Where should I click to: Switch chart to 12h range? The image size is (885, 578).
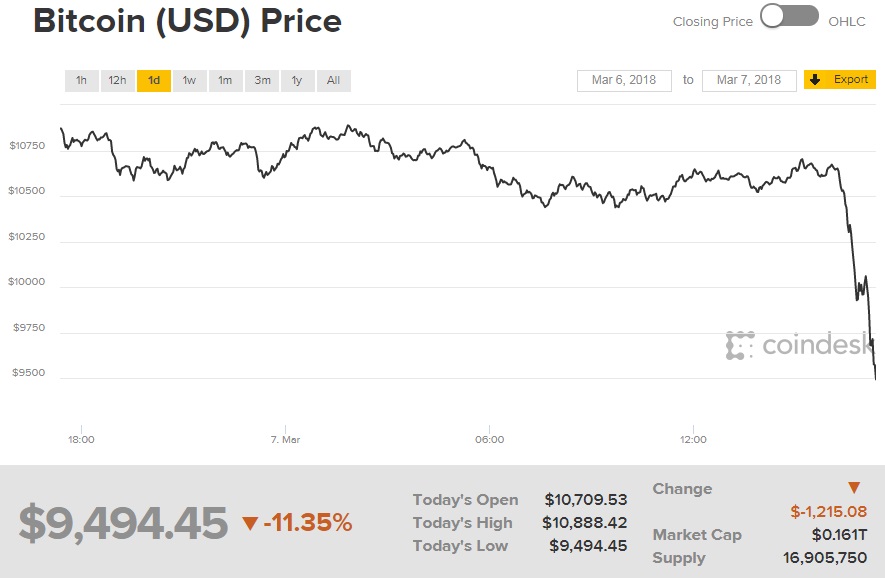118,80
